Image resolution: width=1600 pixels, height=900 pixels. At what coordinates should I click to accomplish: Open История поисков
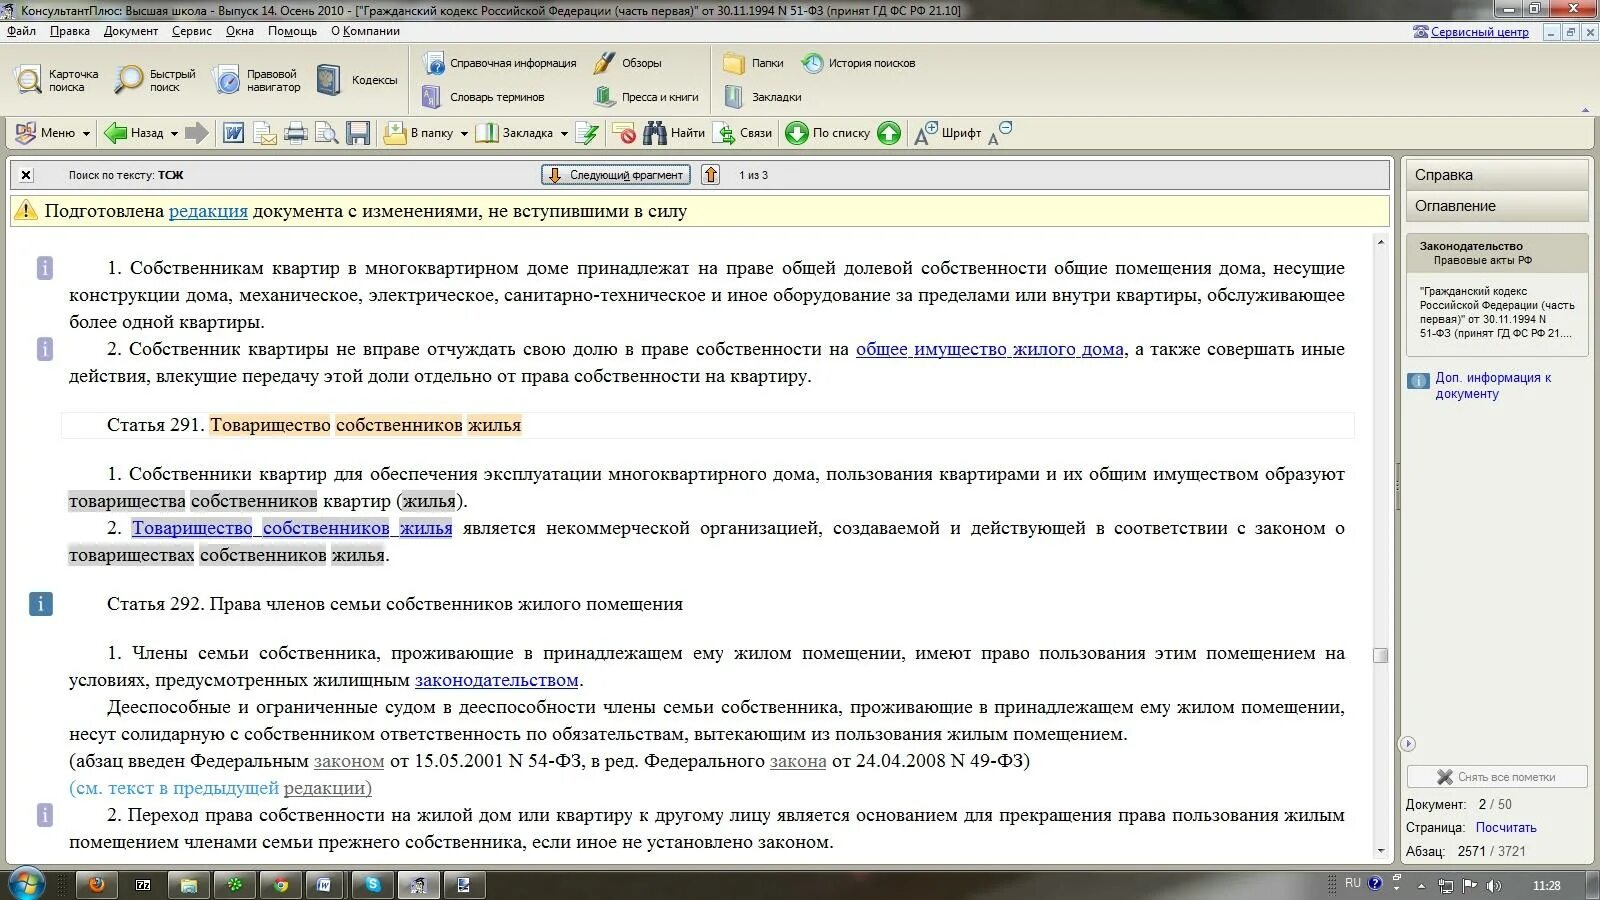click(x=859, y=63)
